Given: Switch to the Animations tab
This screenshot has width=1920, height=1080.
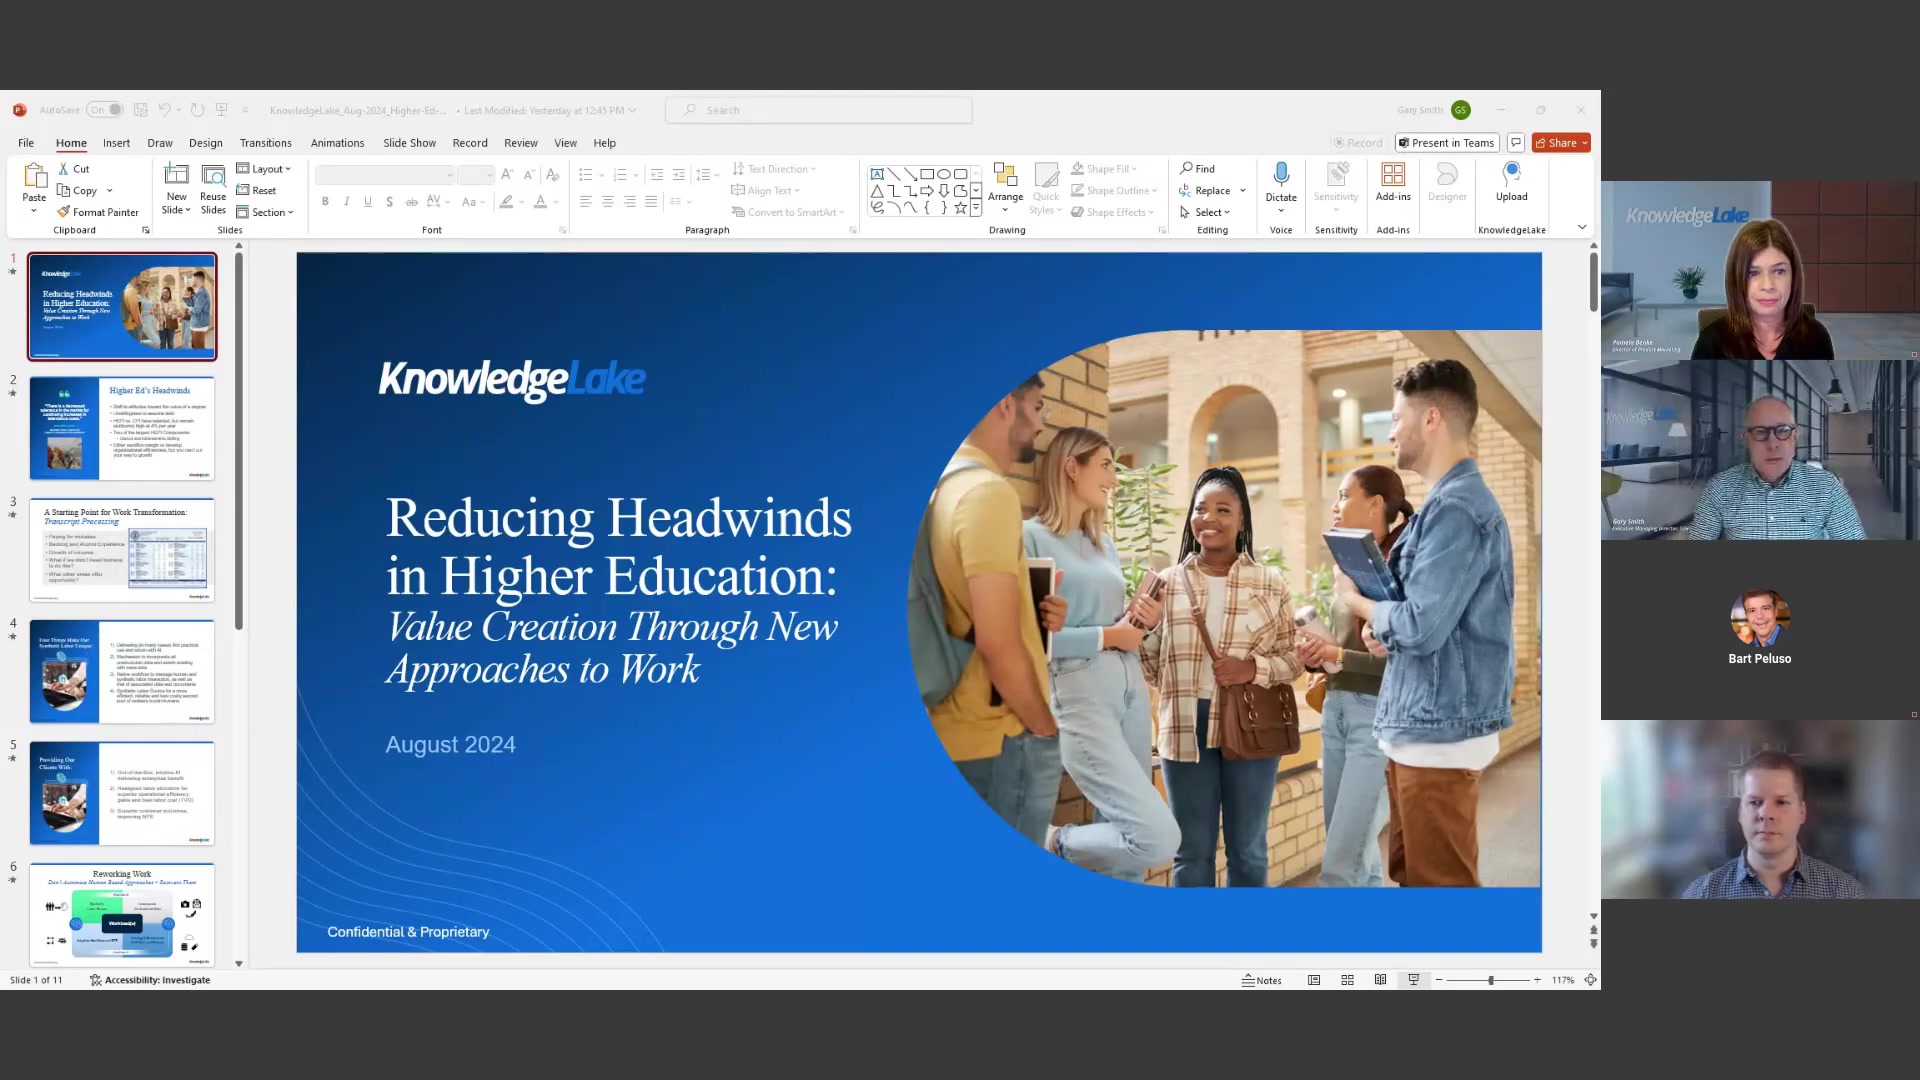Looking at the screenshot, I should (x=337, y=143).
